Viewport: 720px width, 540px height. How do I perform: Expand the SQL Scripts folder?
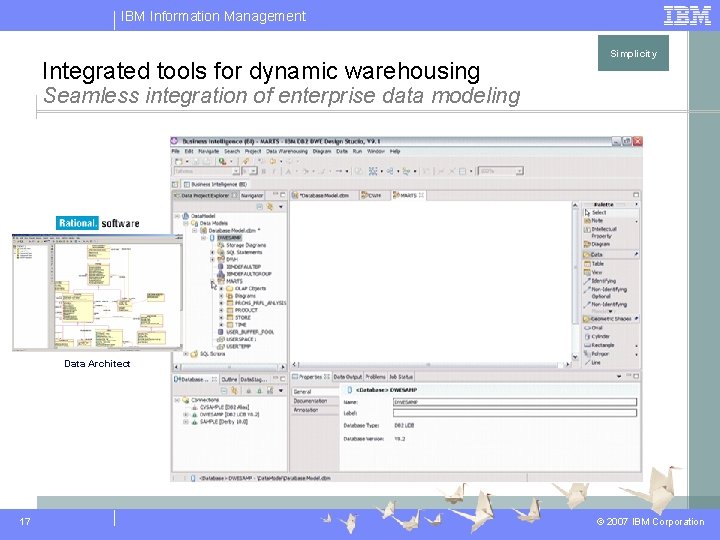[186, 354]
